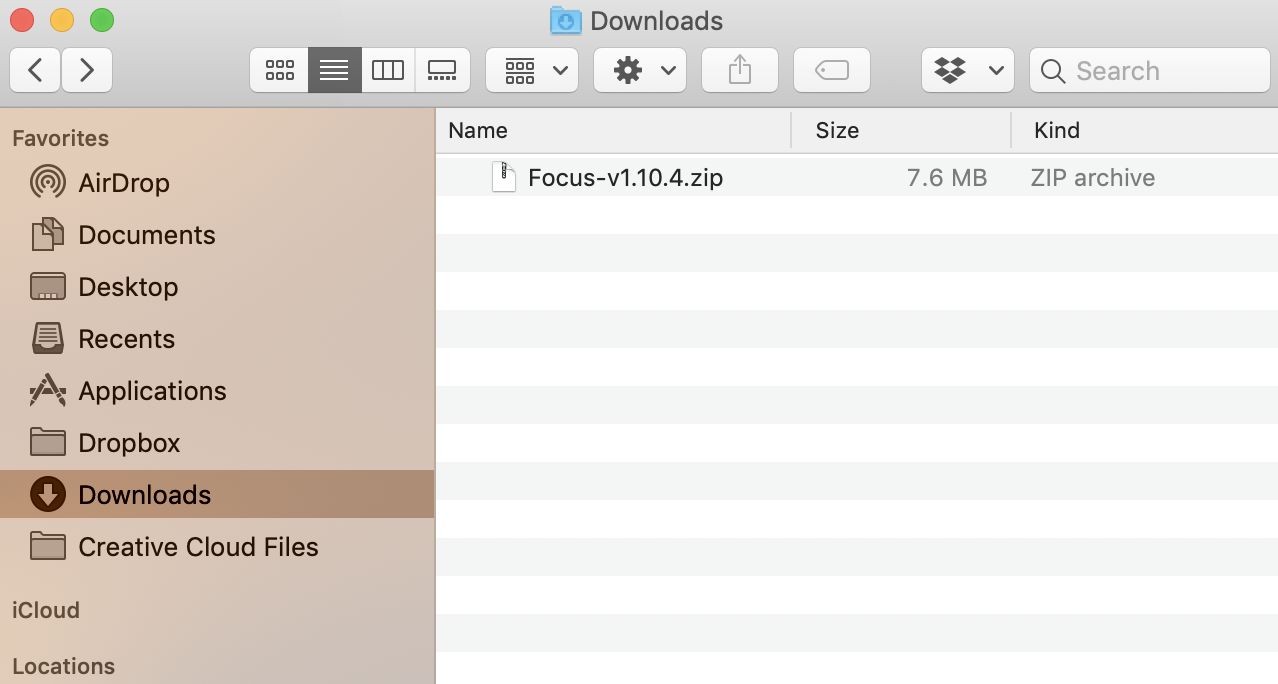The height and width of the screenshot is (684, 1278).
Task: Click the Share toolbar button
Action: 740,70
